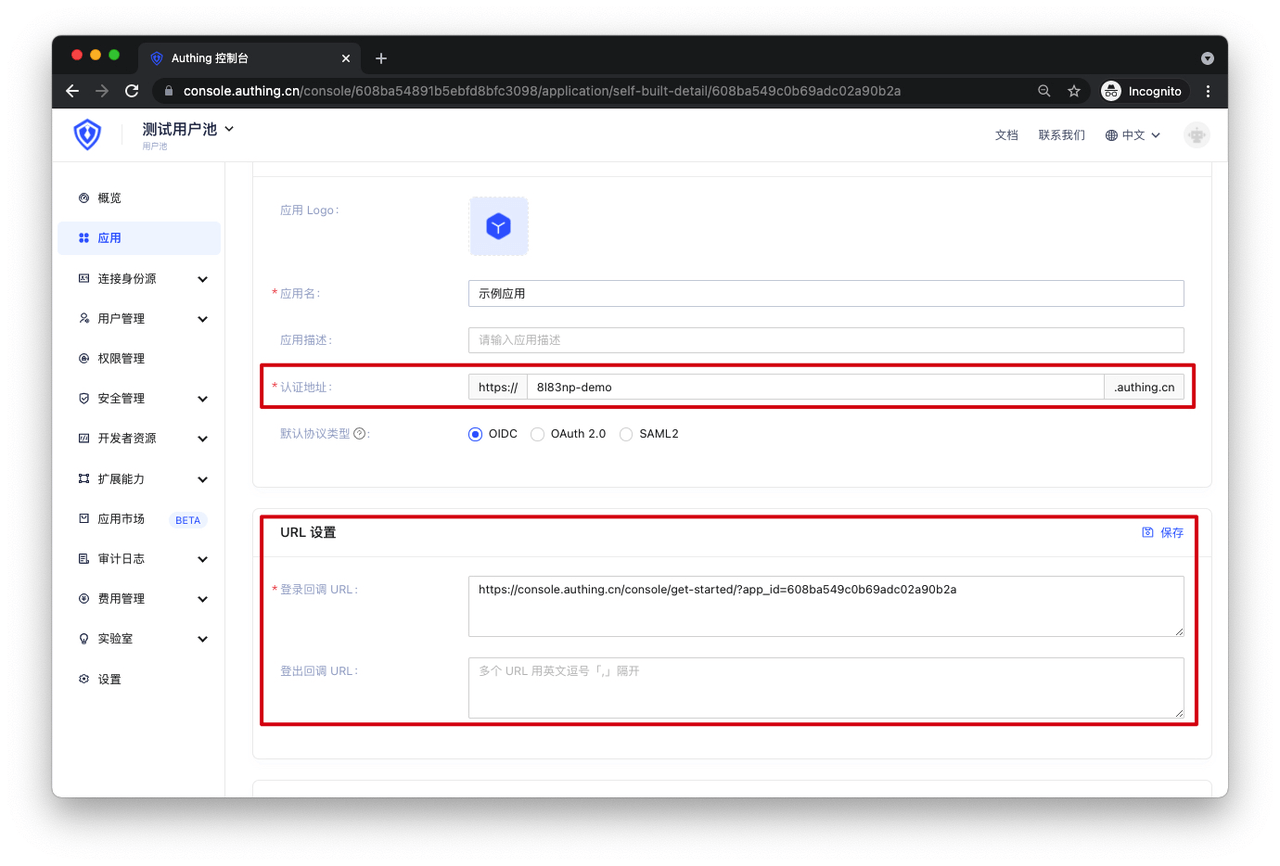Image resolution: width=1280 pixels, height=866 pixels.
Task: Click the 登出回调 URL text area
Action: coord(825,688)
